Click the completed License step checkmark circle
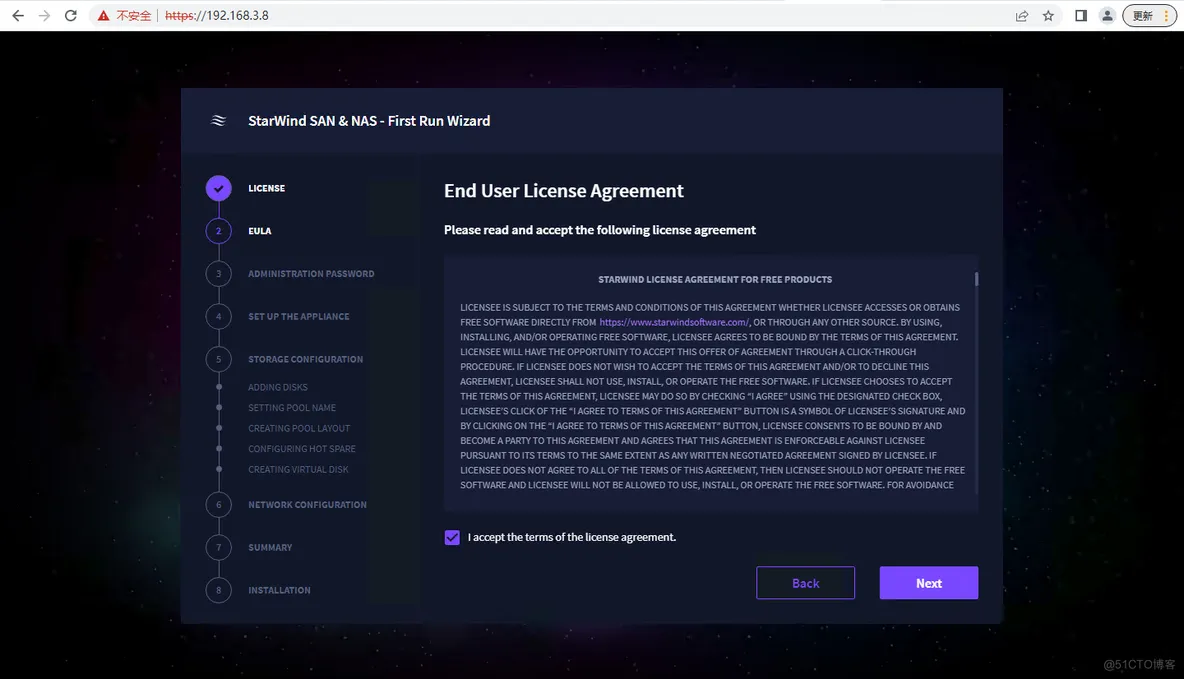This screenshot has width=1184, height=679. [218, 188]
